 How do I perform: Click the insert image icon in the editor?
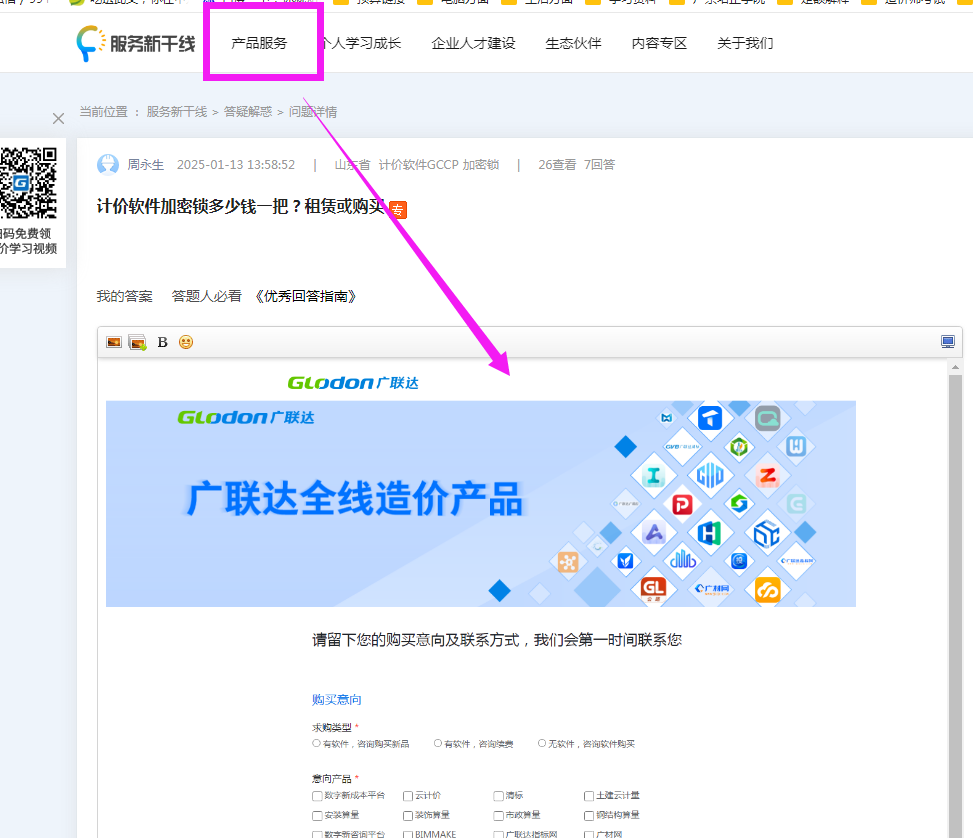pos(114,342)
